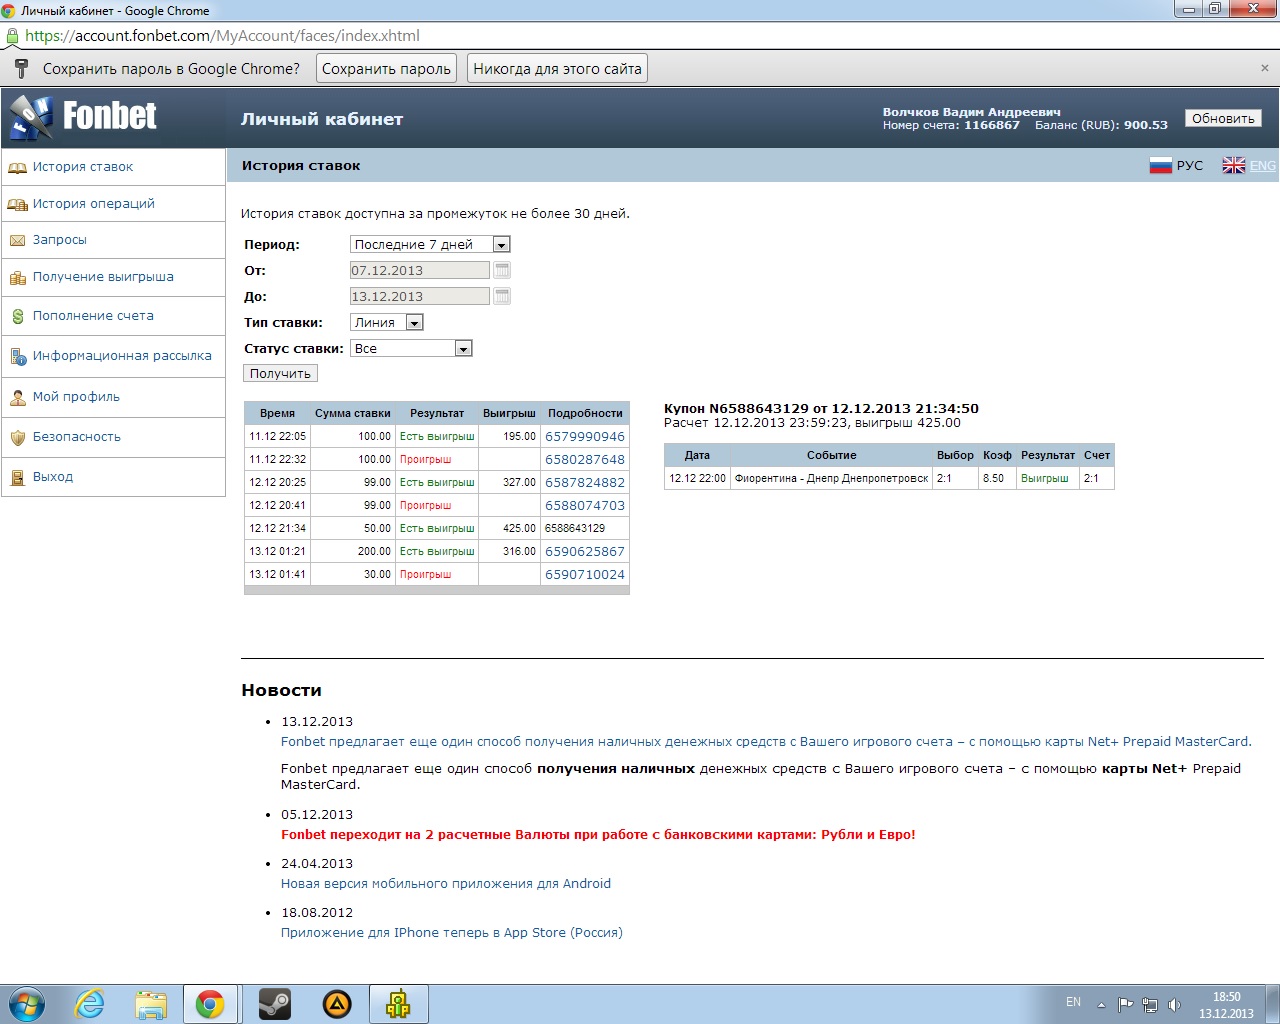The width and height of the screenshot is (1280, 1024).
Task: Click the book icon beside История ставок
Action: point(17,168)
